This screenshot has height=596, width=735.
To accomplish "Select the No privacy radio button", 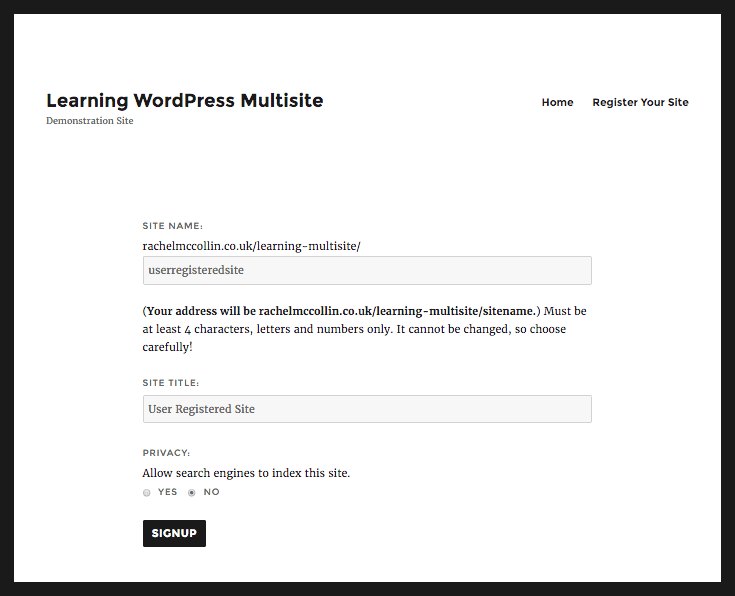I will (x=192, y=492).
